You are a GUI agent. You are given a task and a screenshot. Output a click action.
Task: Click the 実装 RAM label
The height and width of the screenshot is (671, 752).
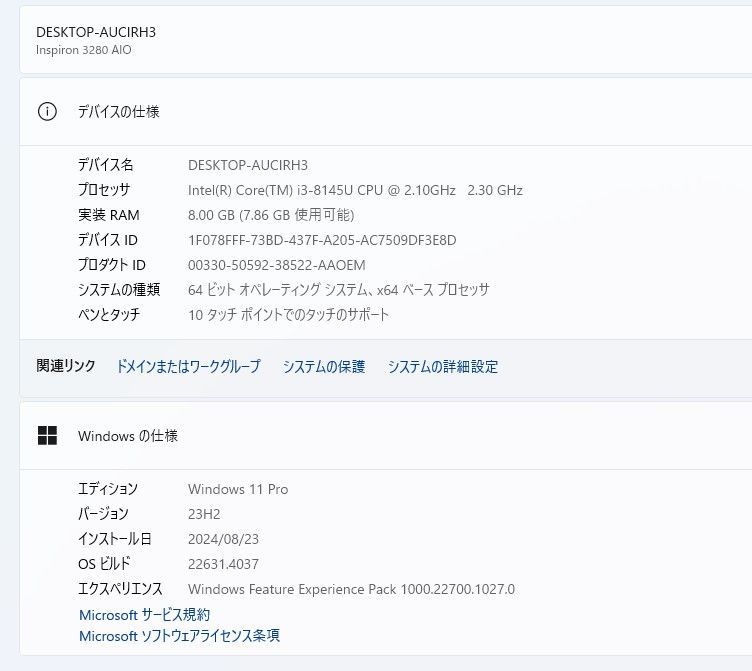point(109,215)
